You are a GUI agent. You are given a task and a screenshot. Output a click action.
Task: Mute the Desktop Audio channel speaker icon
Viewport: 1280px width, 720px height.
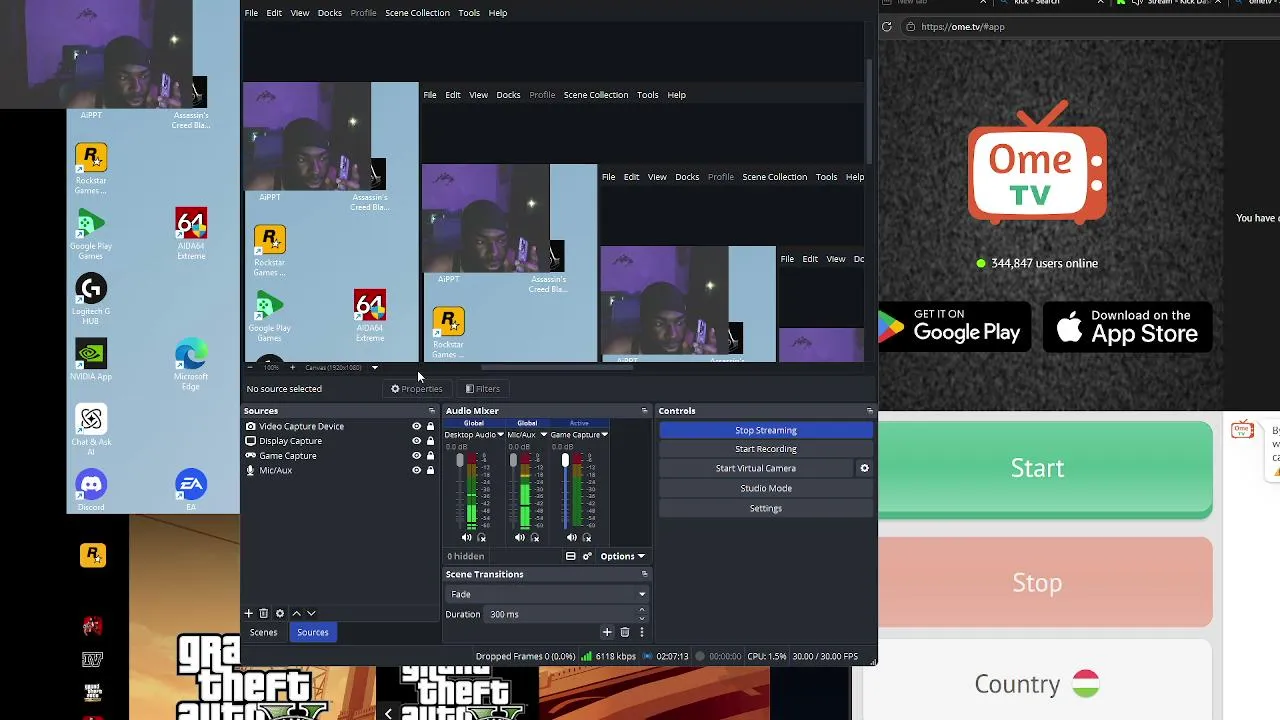pos(466,538)
